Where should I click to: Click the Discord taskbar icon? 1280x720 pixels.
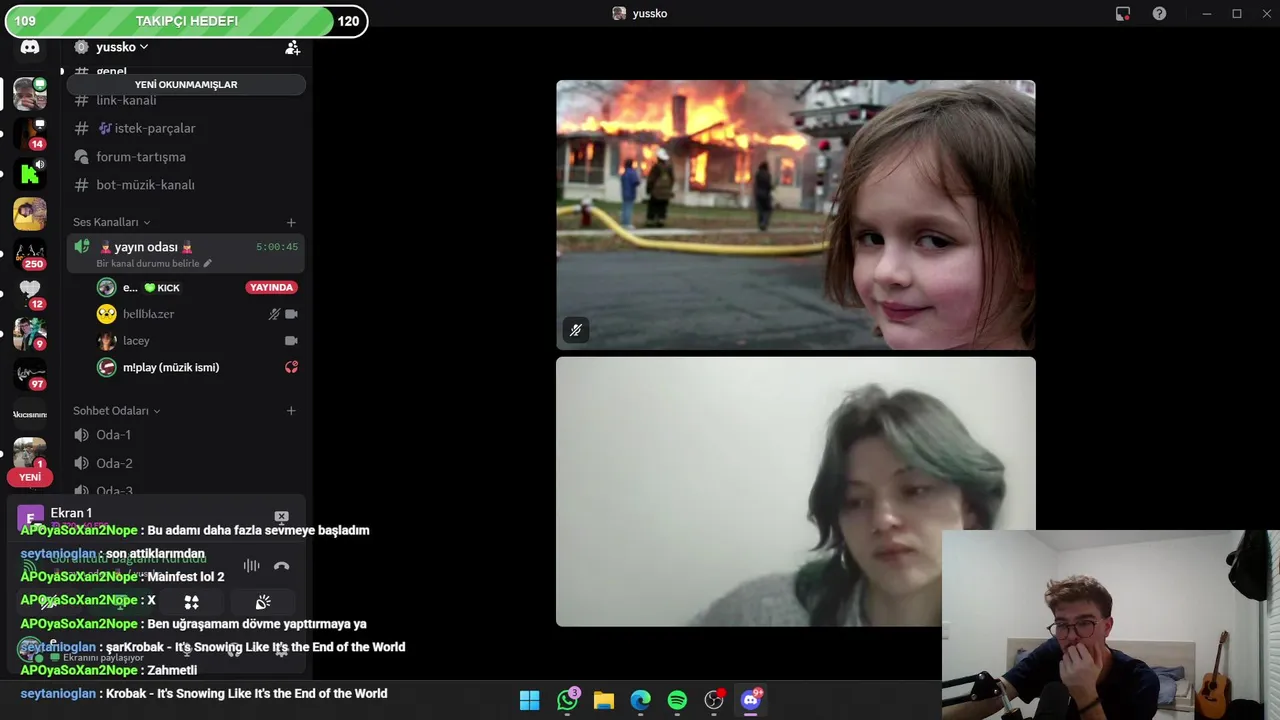[x=751, y=700]
